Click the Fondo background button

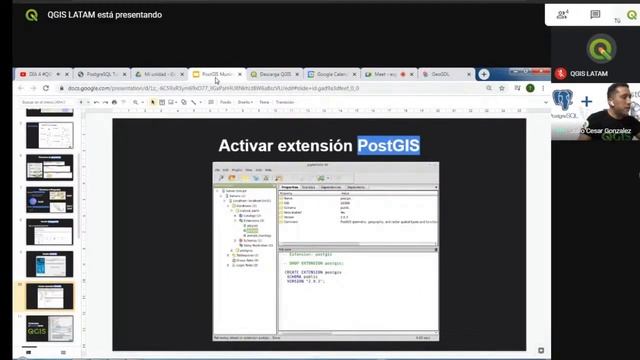coord(226,102)
